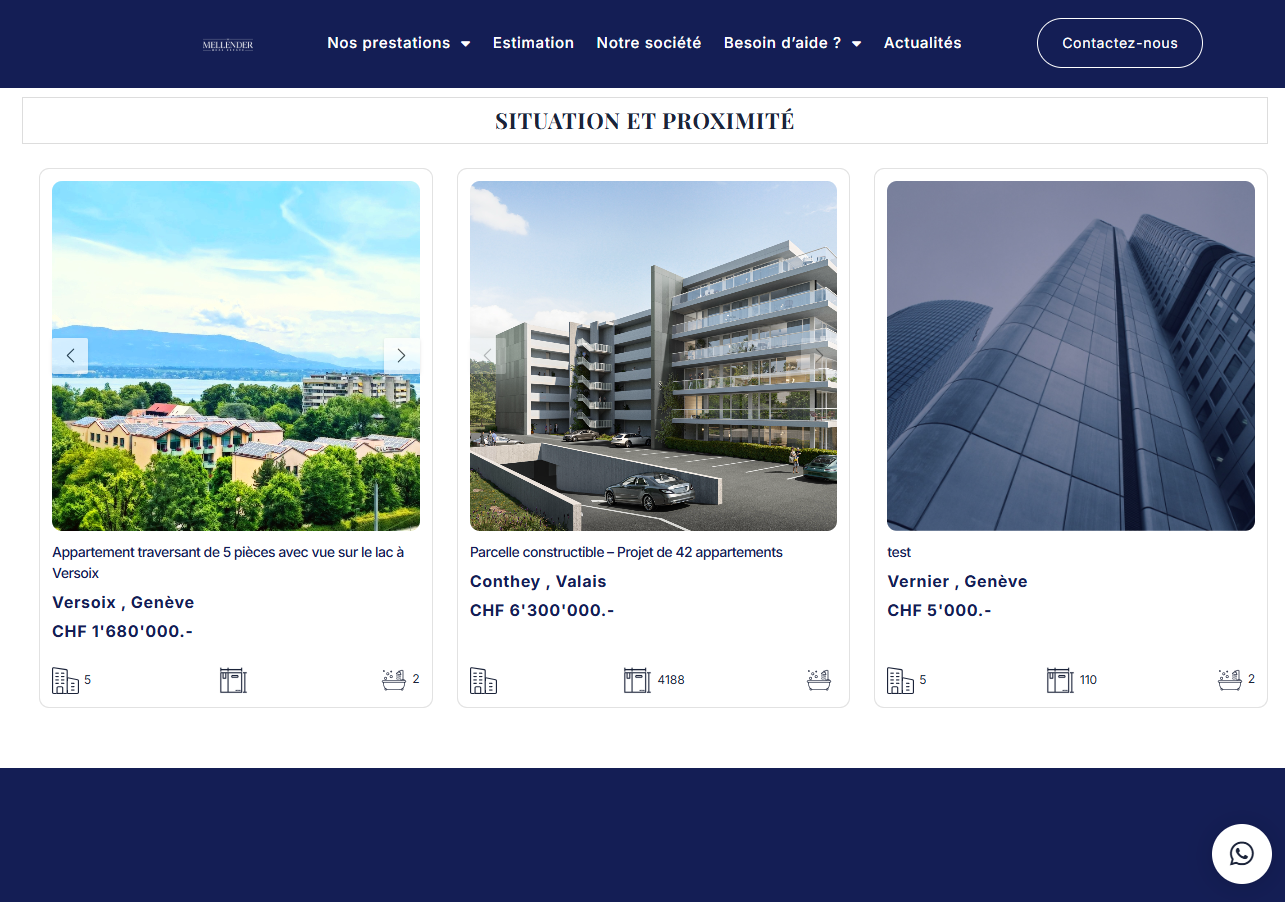
Task: Click the Vernier skyscraper listing photo
Action: (x=1070, y=356)
